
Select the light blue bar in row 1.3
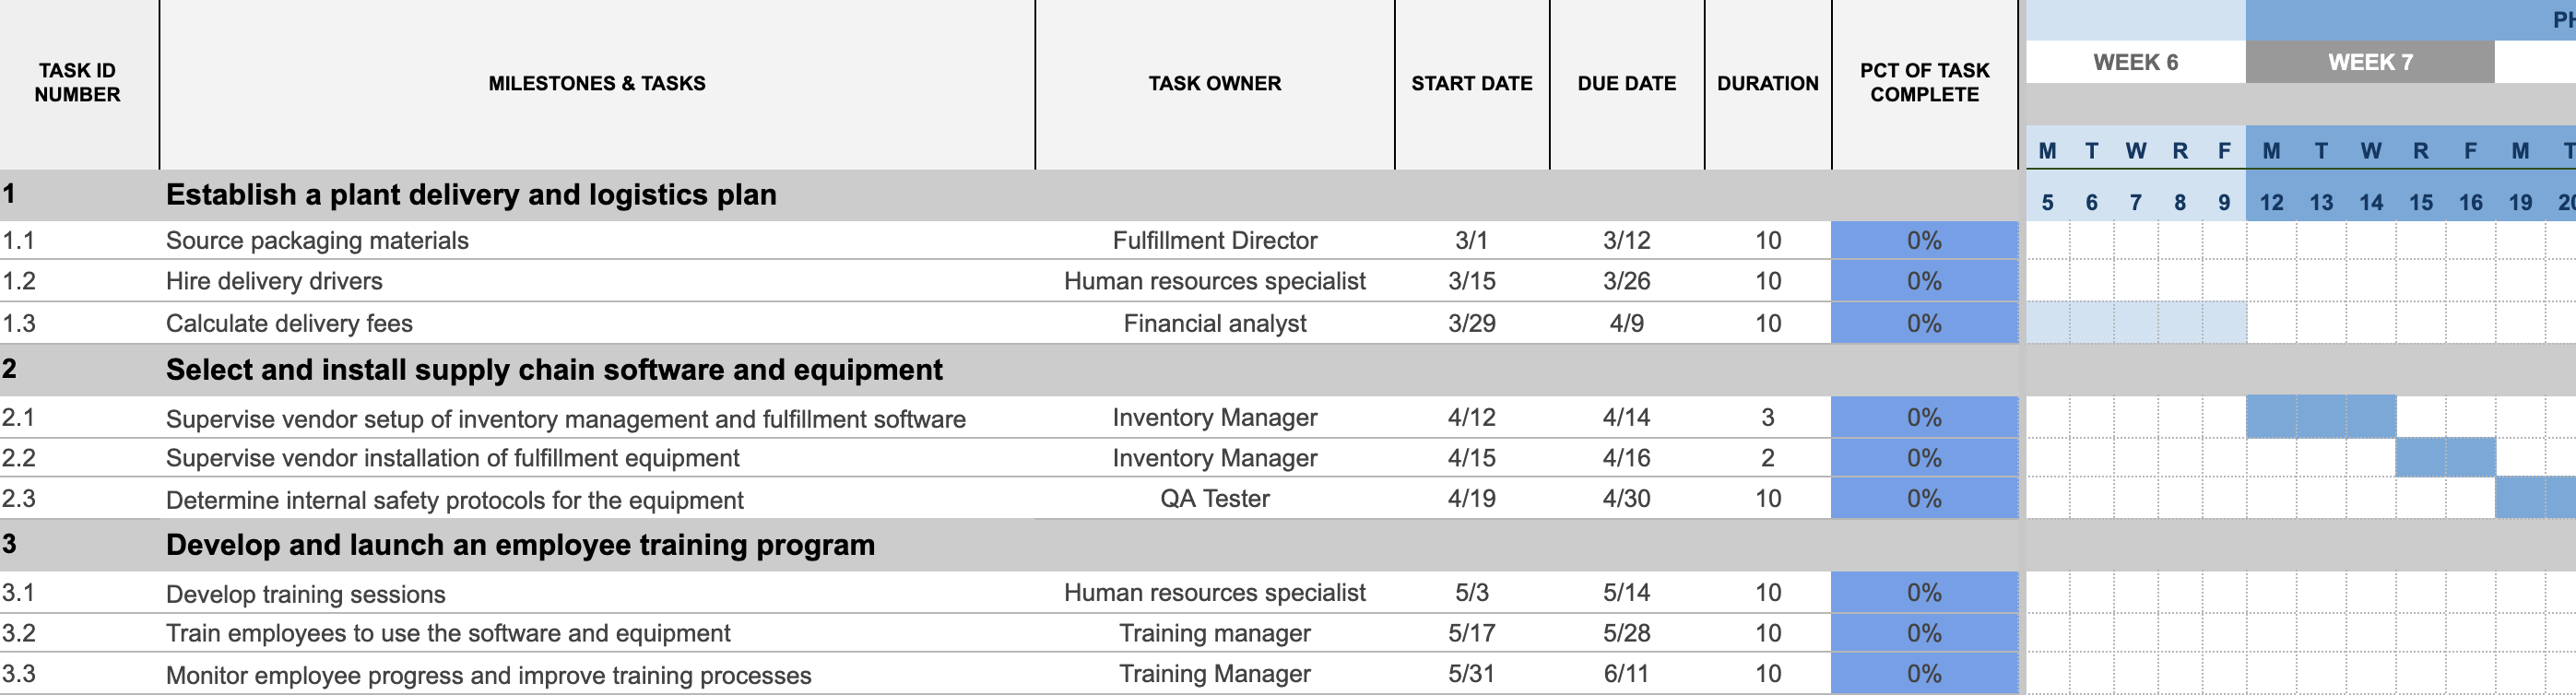pos(2135,323)
